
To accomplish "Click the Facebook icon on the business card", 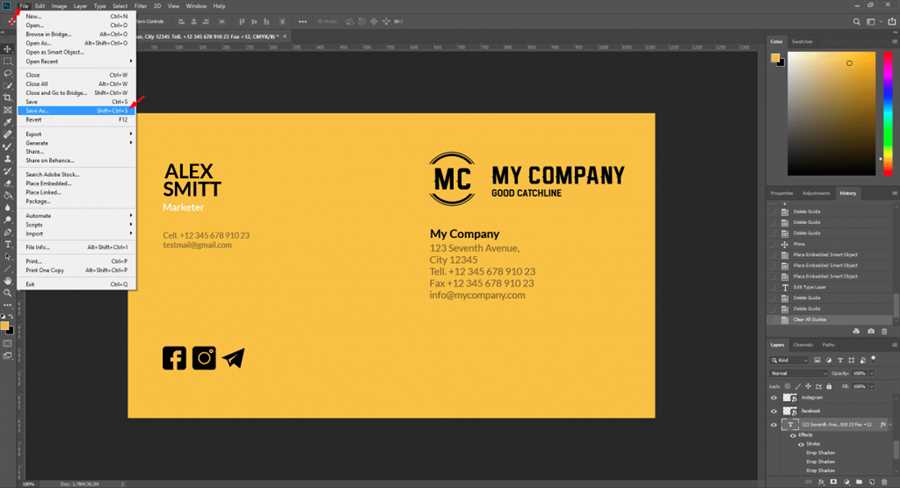I will pyautogui.click(x=174, y=358).
